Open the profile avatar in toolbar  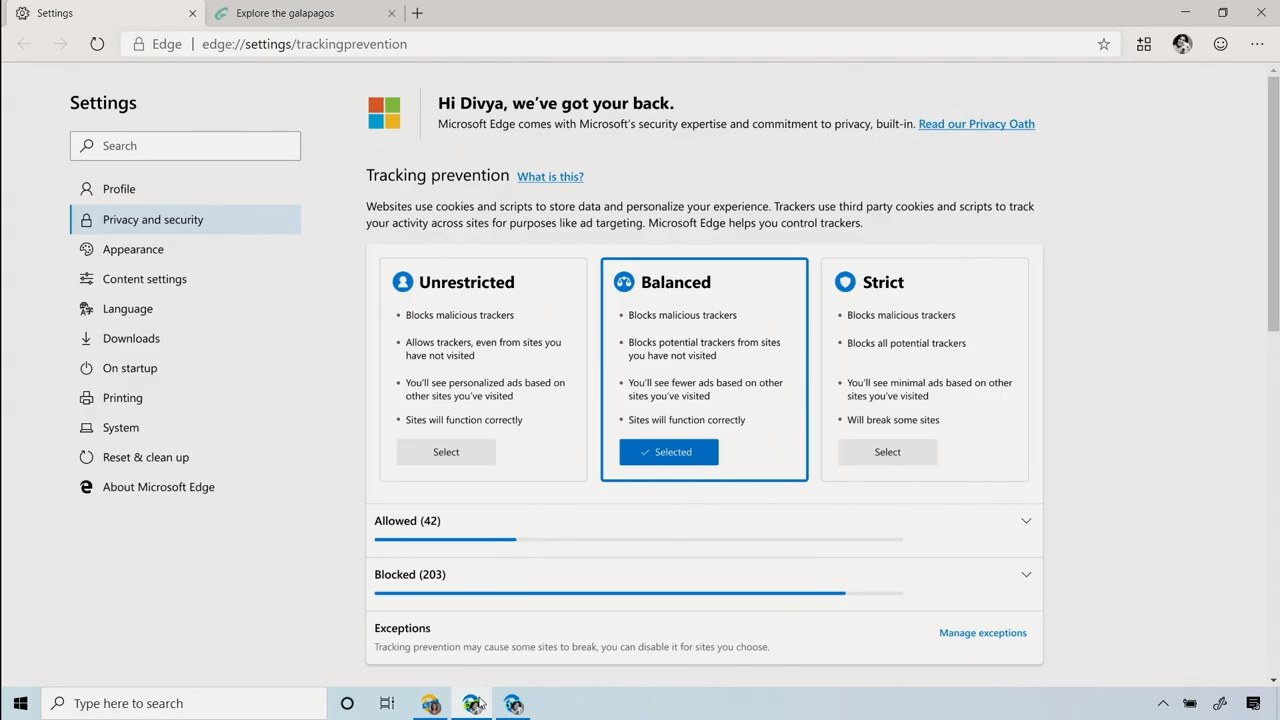pos(1182,44)
